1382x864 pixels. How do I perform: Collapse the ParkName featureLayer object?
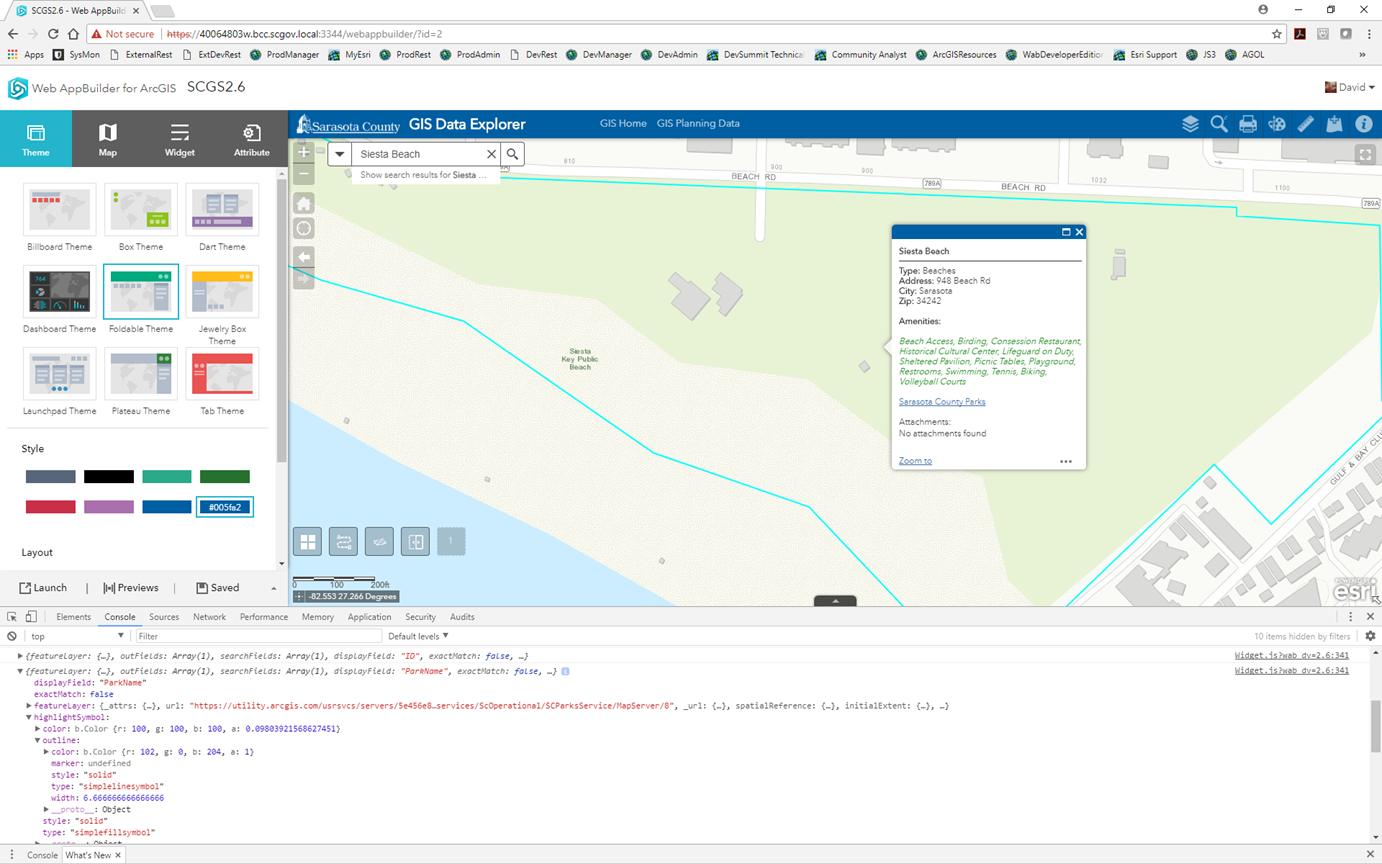[x=22, y=671]
